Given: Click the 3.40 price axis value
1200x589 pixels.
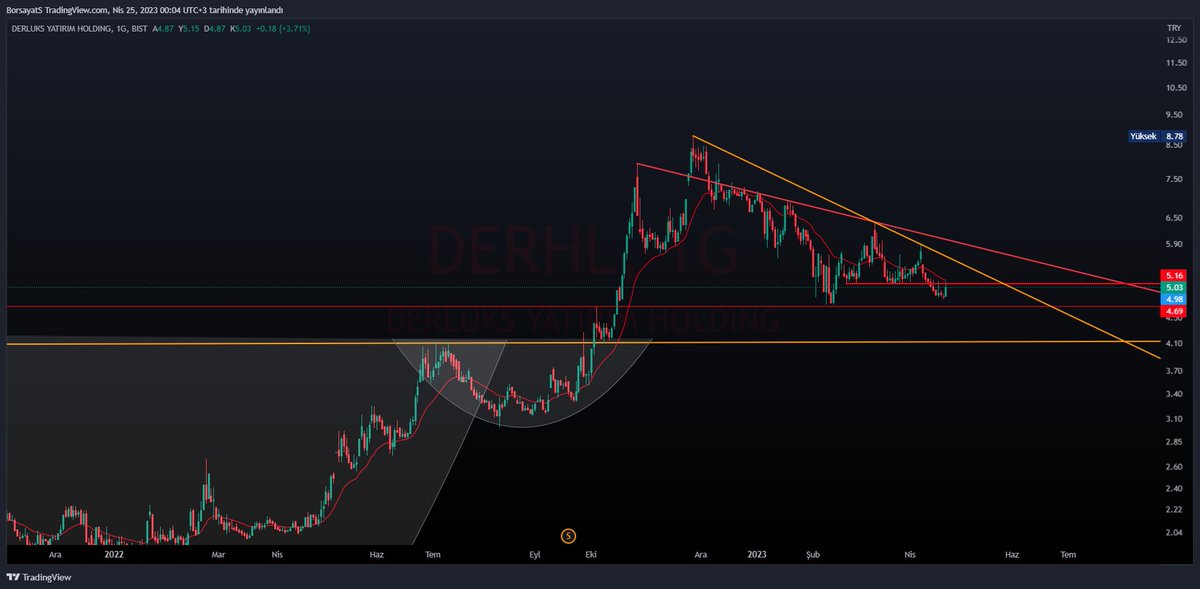Looking at the screenshot, I should [x=1176, y=393].
